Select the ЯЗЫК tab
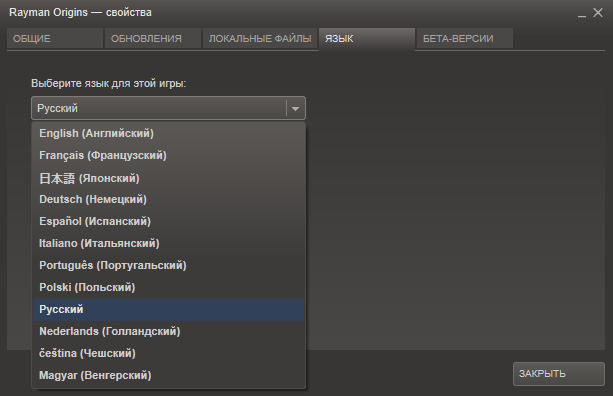The height and width of the screenshot is (396, 613). click(367, 39)
